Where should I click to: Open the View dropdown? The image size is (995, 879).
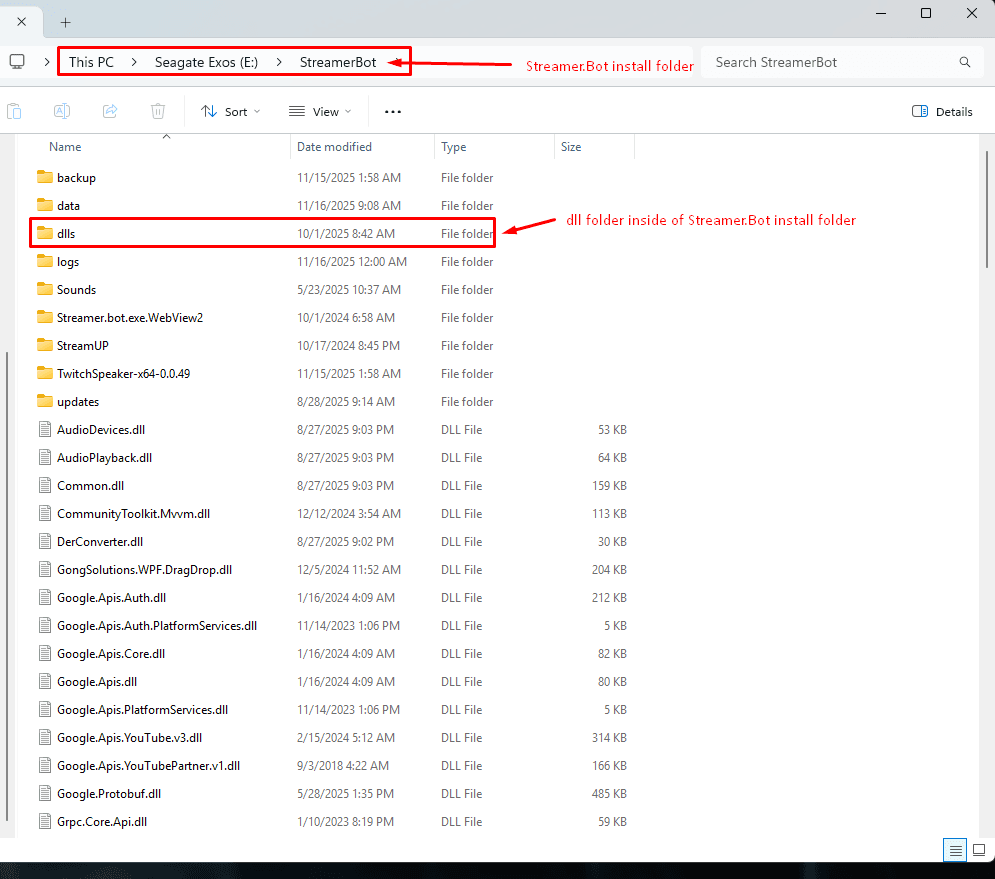coord(319,111)
